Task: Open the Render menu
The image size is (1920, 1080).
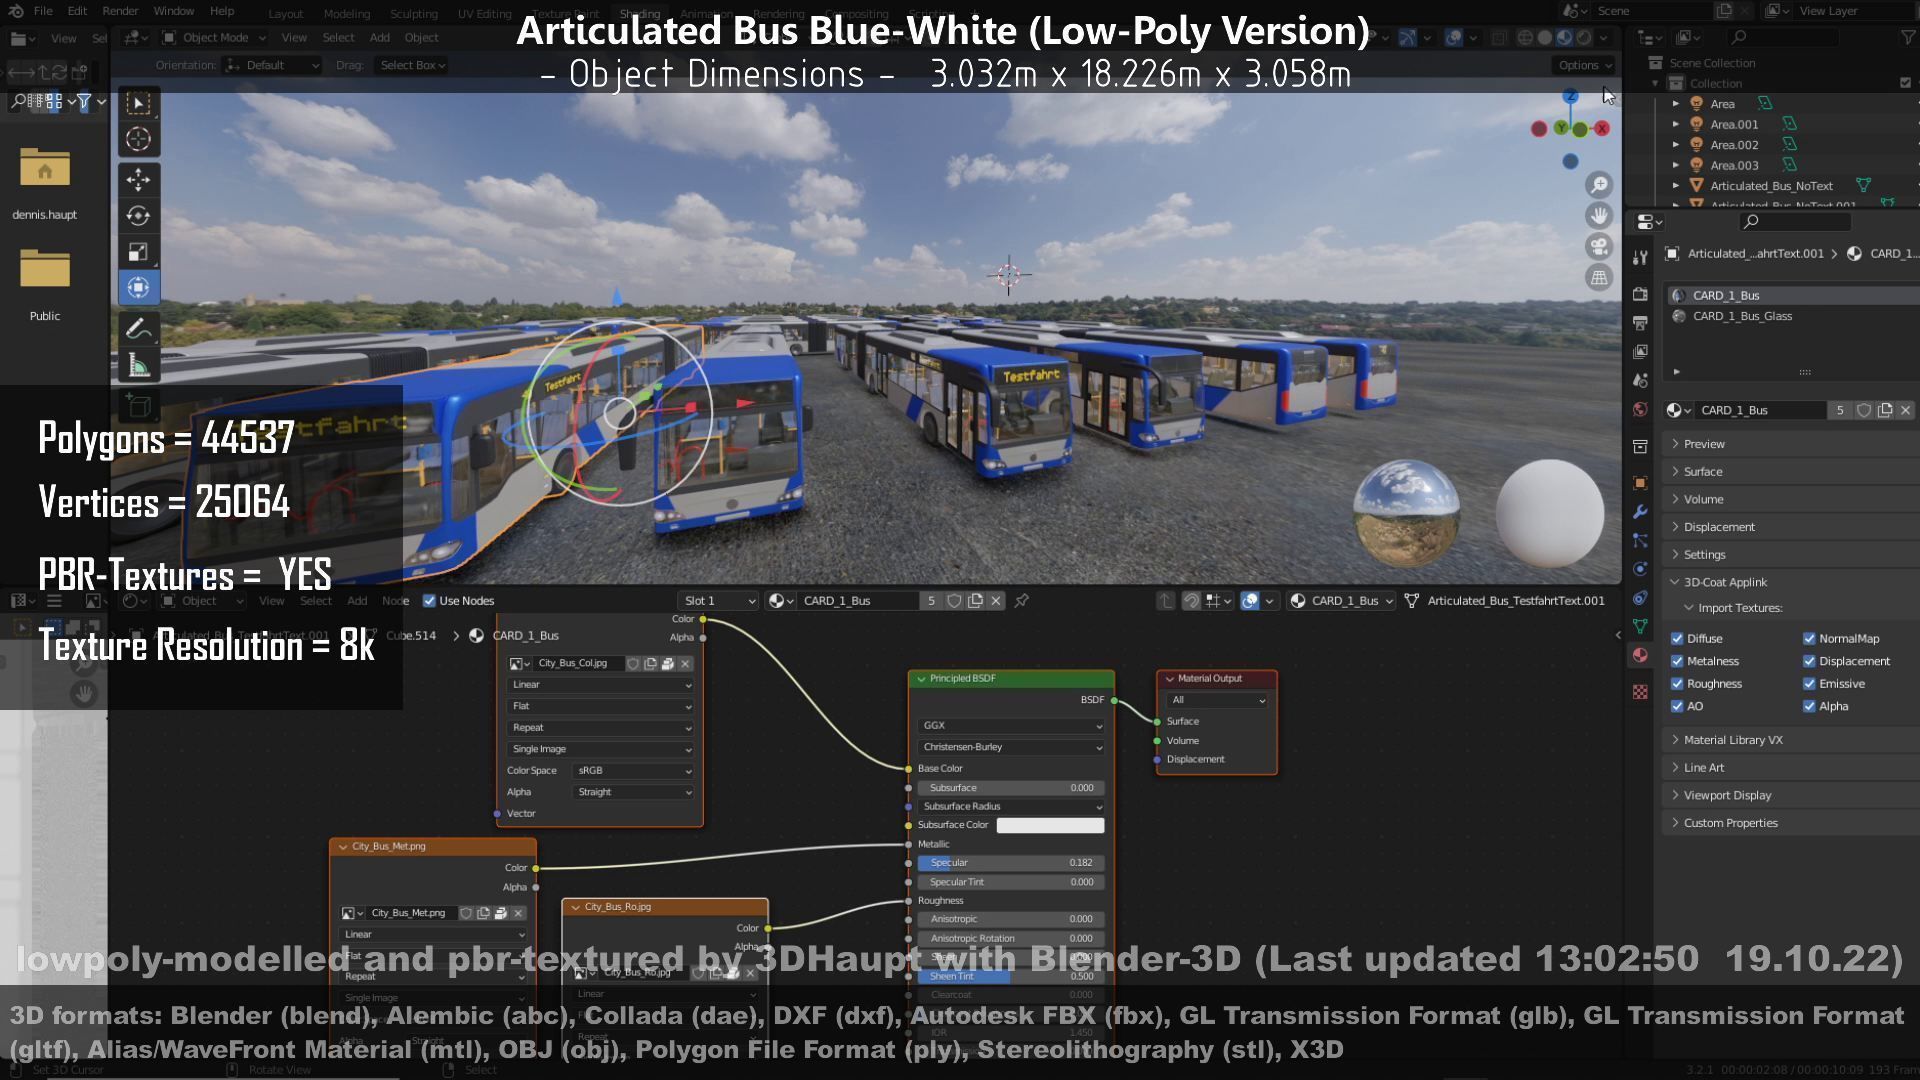Action: 120,11
